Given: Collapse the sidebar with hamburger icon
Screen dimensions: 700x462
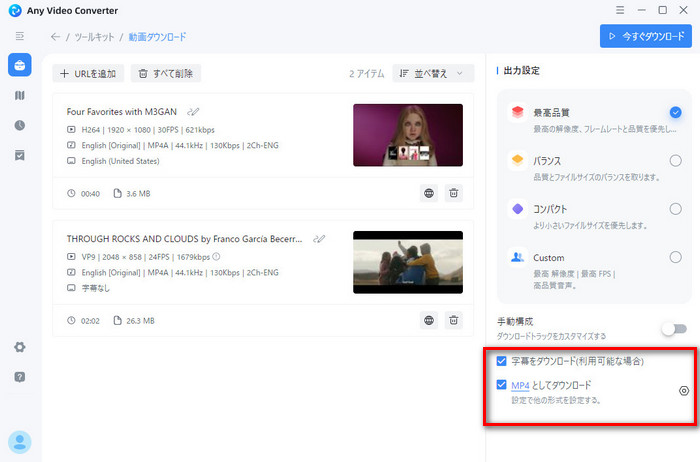Looking at the screenshot, I should (x=20, y=36).
